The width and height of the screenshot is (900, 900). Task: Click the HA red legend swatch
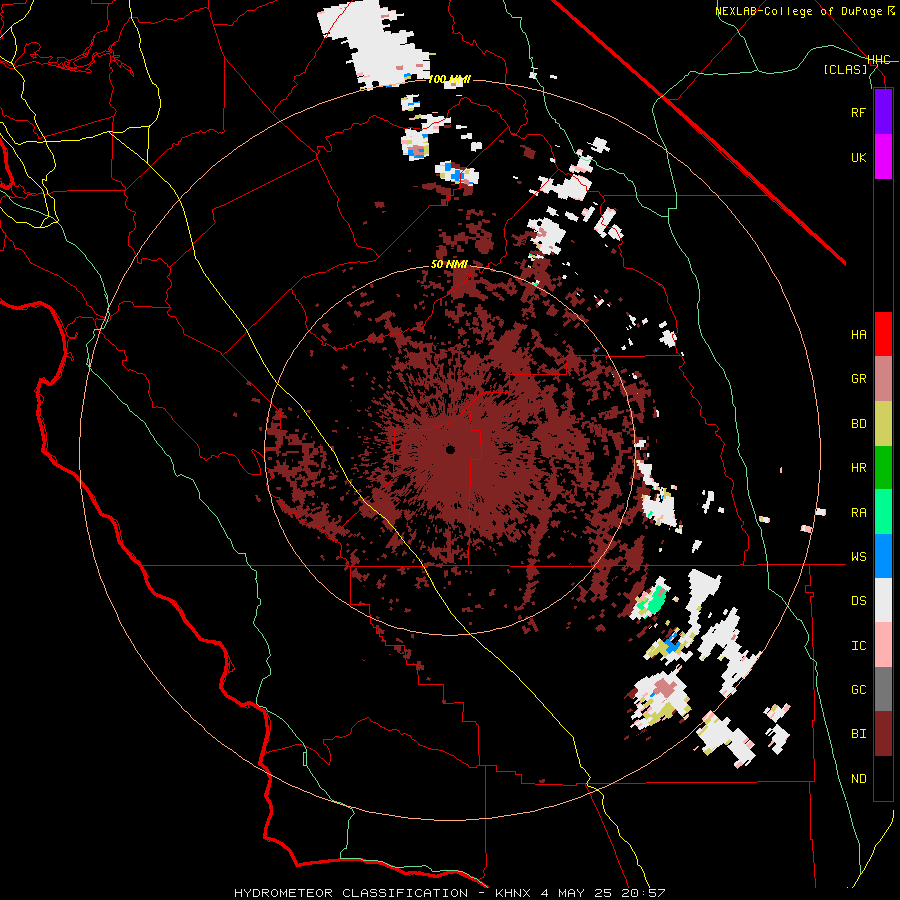pos(883,334)
